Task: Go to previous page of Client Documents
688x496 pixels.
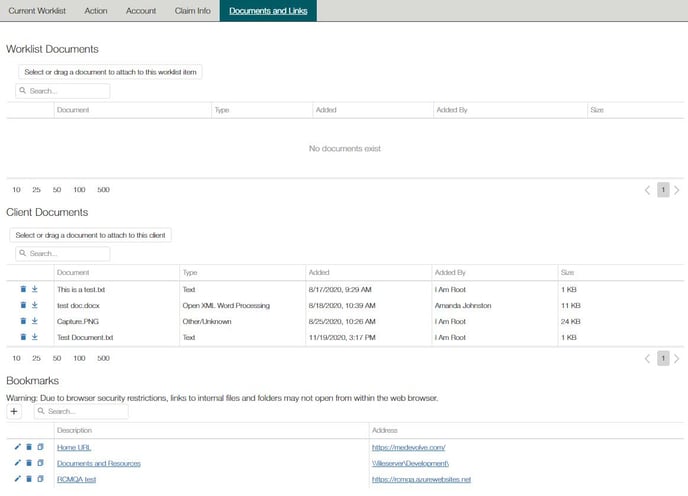Action: (x=647, y=358)
